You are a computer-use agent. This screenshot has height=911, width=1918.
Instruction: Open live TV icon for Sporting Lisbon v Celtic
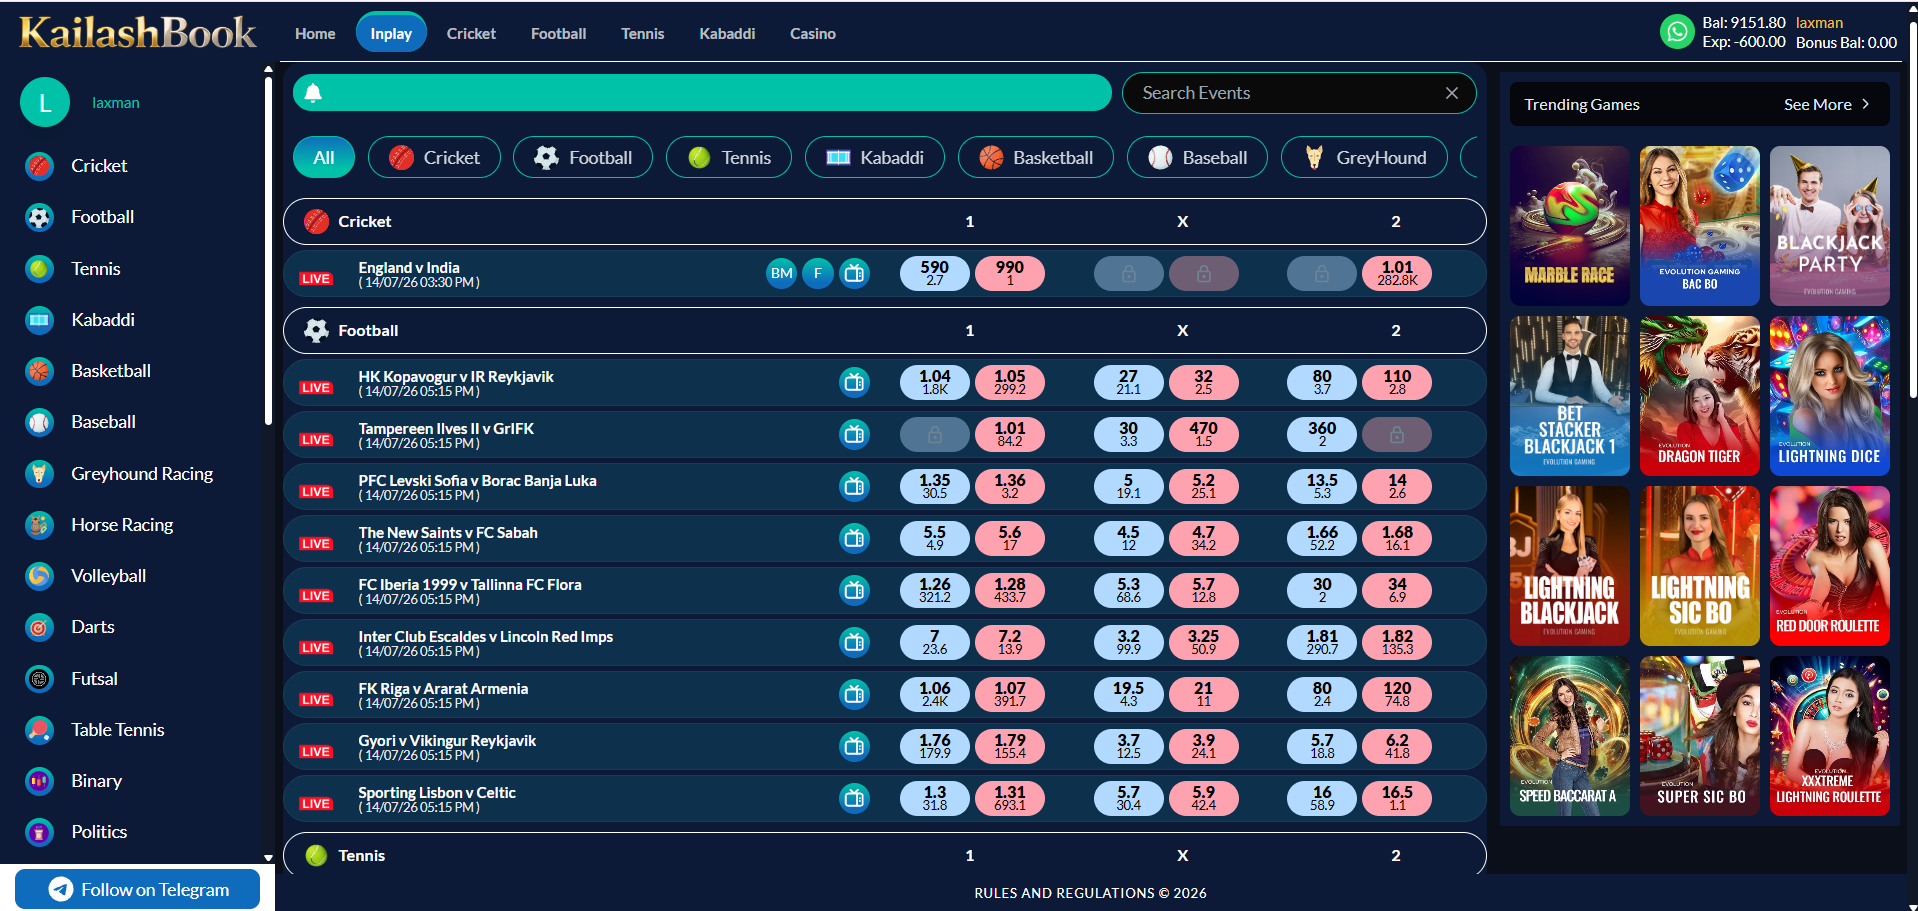click(854, 798)
